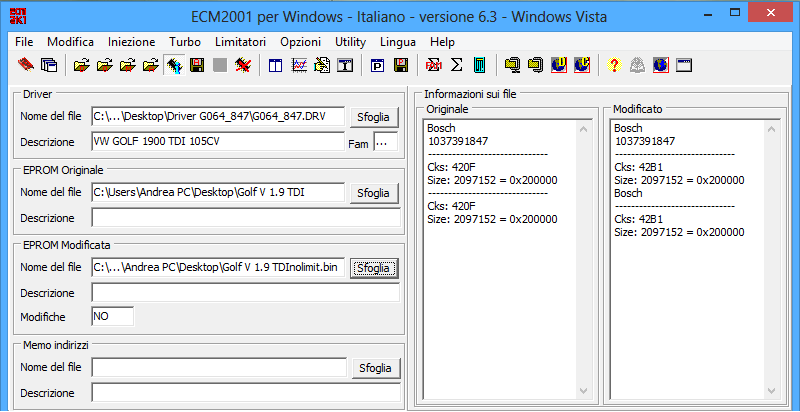800x412 pixels.
Task: Open the File menu
Action: [x=24, y=42]
